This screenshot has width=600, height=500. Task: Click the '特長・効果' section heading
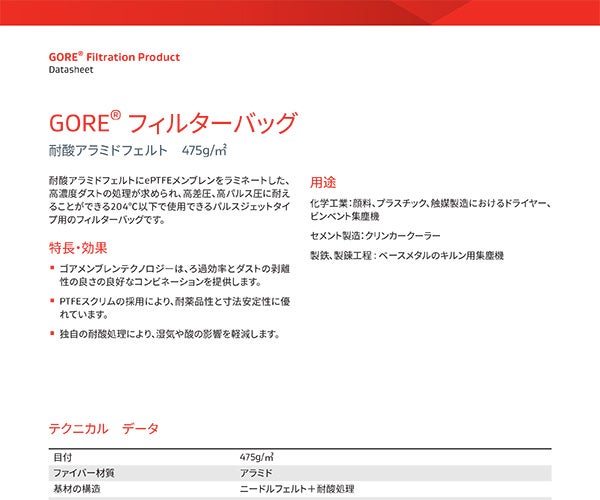point(78,248)
